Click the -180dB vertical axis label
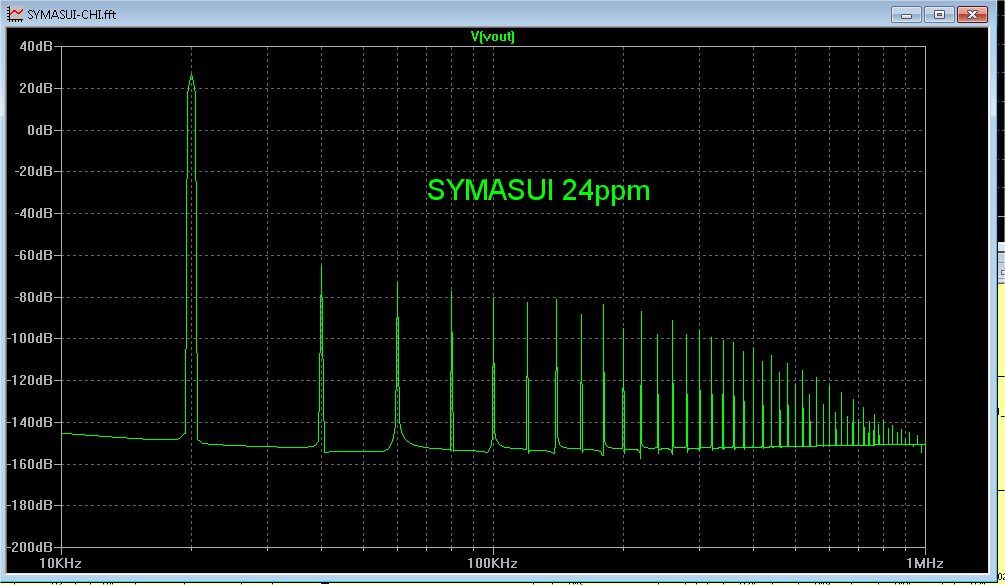Image resolution: width=1005 pixels, height=585 pixels. coord(30,506)
